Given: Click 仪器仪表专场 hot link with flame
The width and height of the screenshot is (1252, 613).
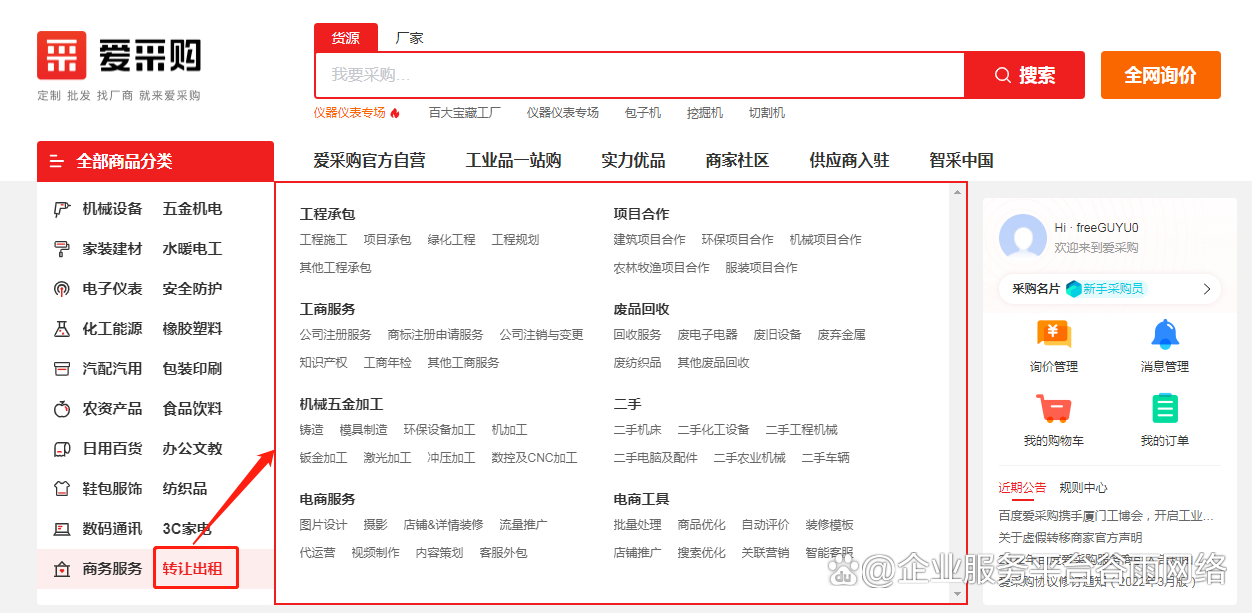Looking at the screenshot, I should 357,113.
